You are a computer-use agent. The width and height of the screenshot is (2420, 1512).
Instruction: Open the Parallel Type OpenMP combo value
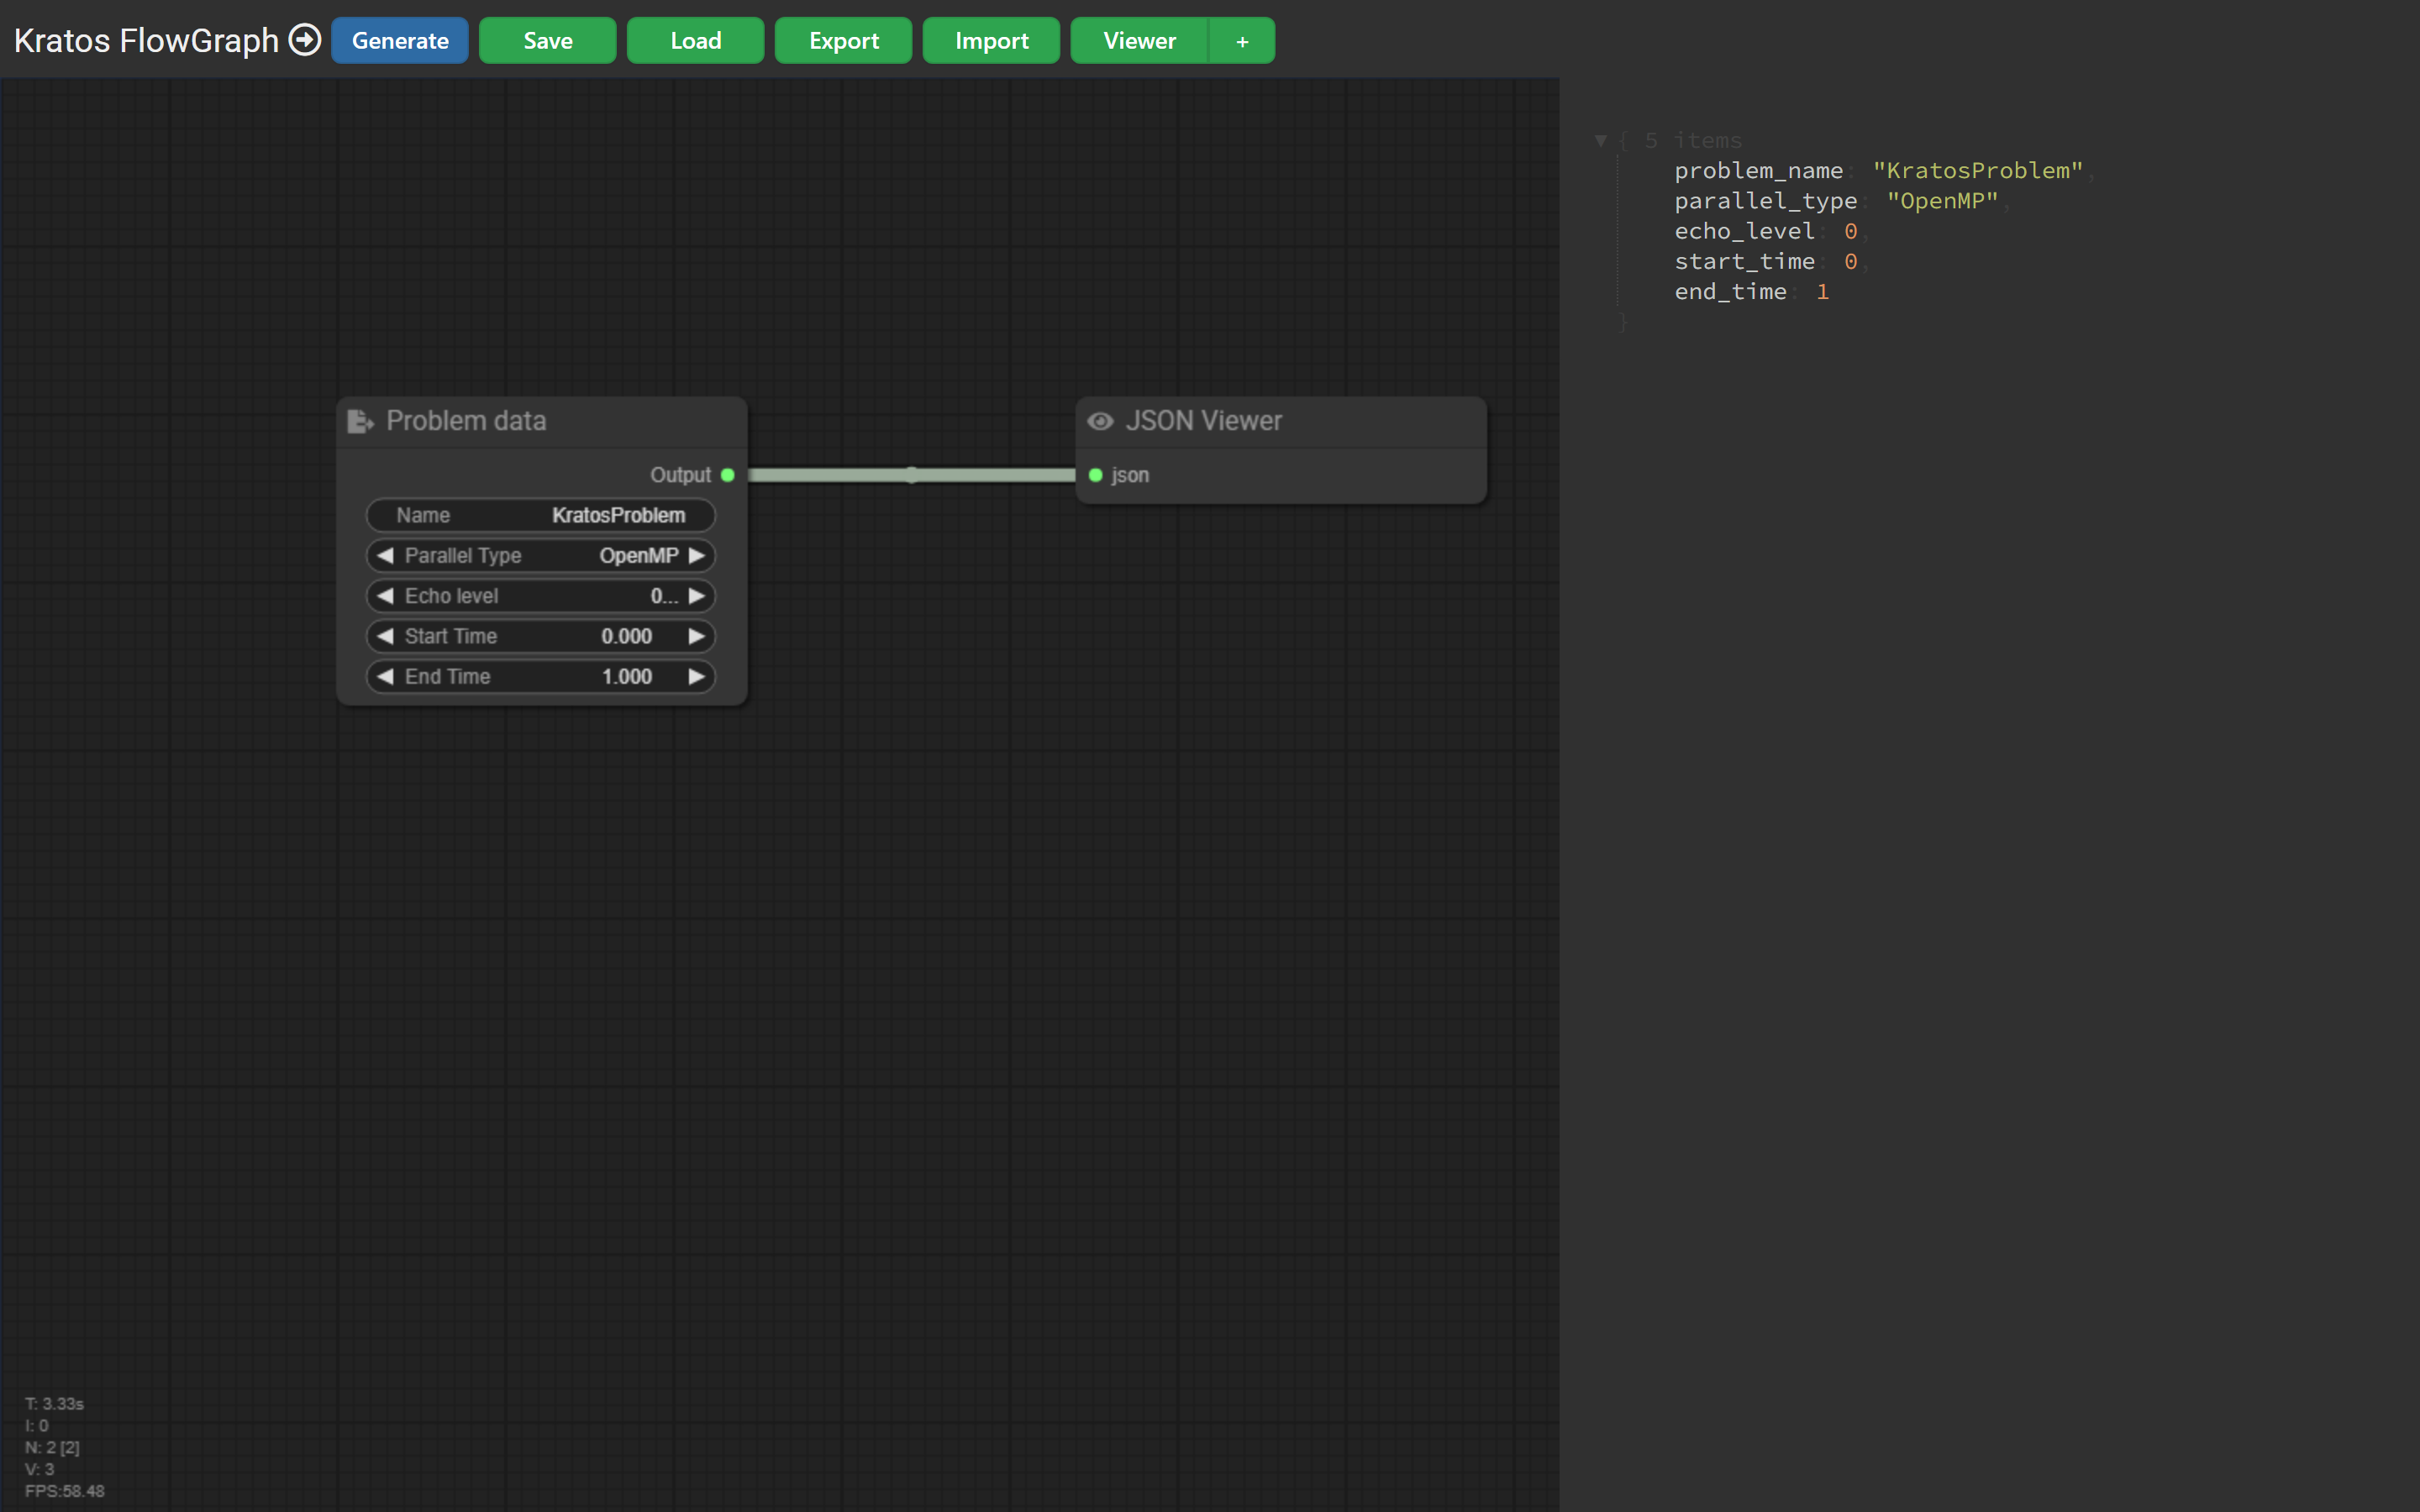point(638,555)
